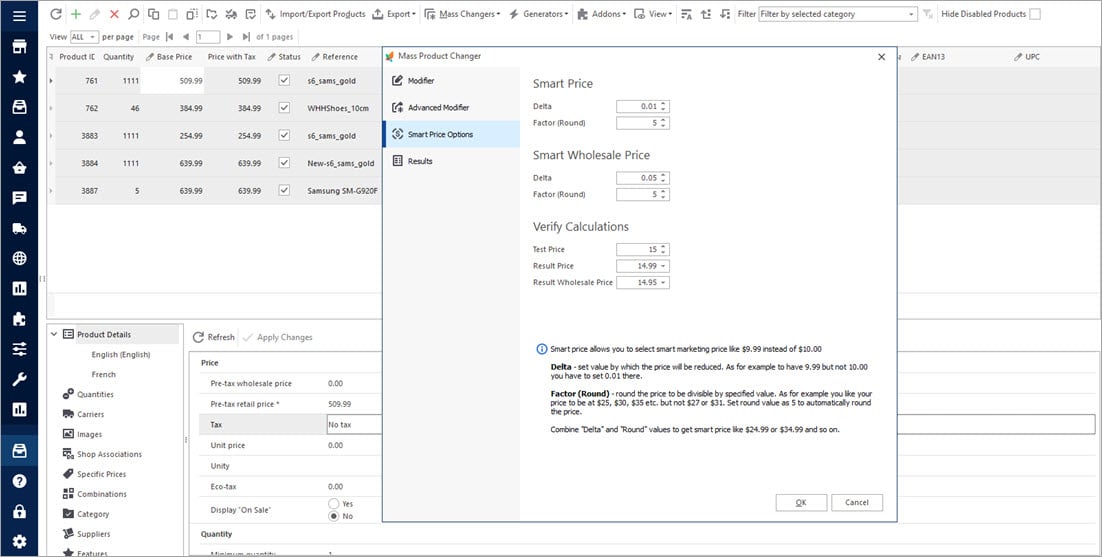Image resolution: width=1102 pixels, height=557 pixels.
Task: Select the English (English) language item
Action: (121, 355)
